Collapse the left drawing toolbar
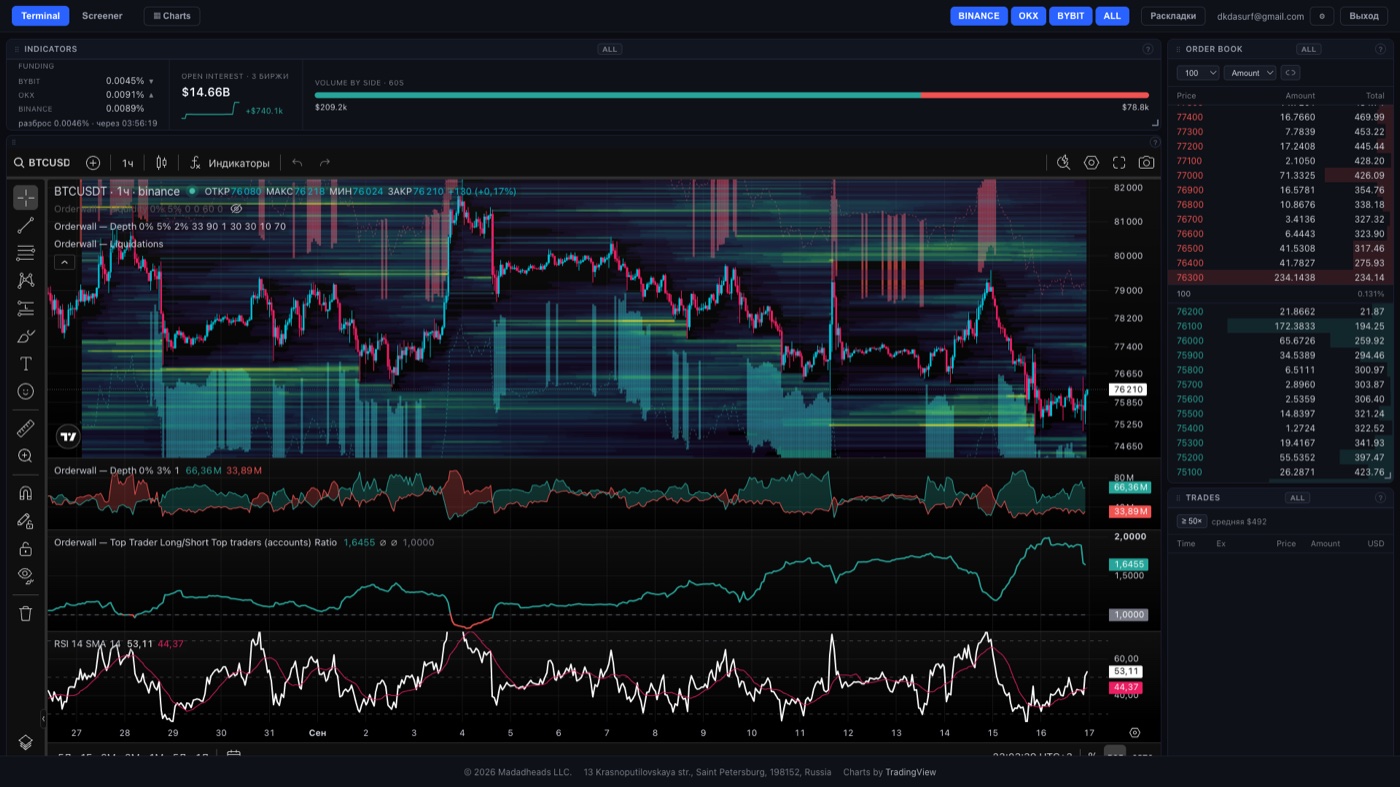 [x=43, y=718]
